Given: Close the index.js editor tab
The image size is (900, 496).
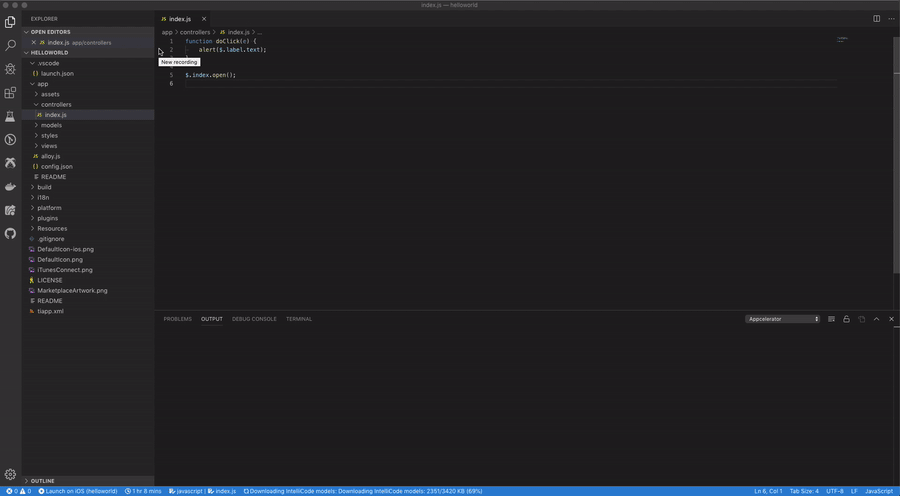Looking at the screenshot, I should point(204,19).
